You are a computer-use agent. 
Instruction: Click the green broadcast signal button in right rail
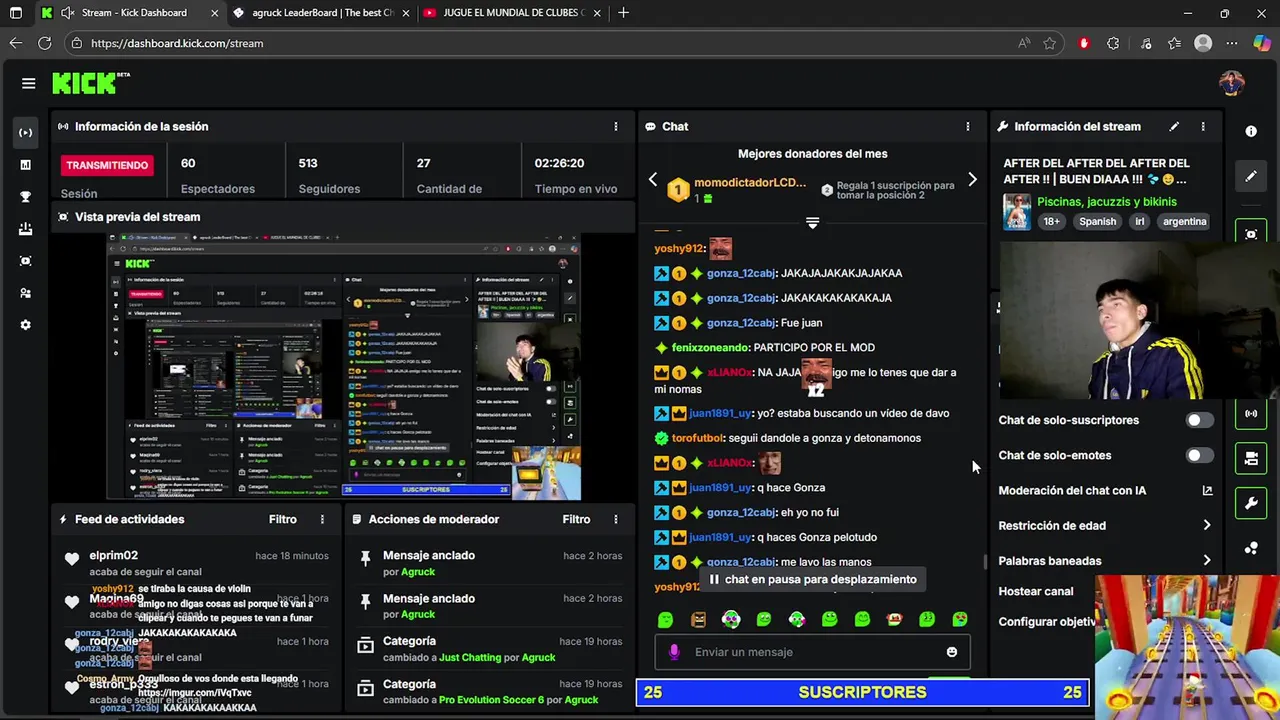point(1251,413)
